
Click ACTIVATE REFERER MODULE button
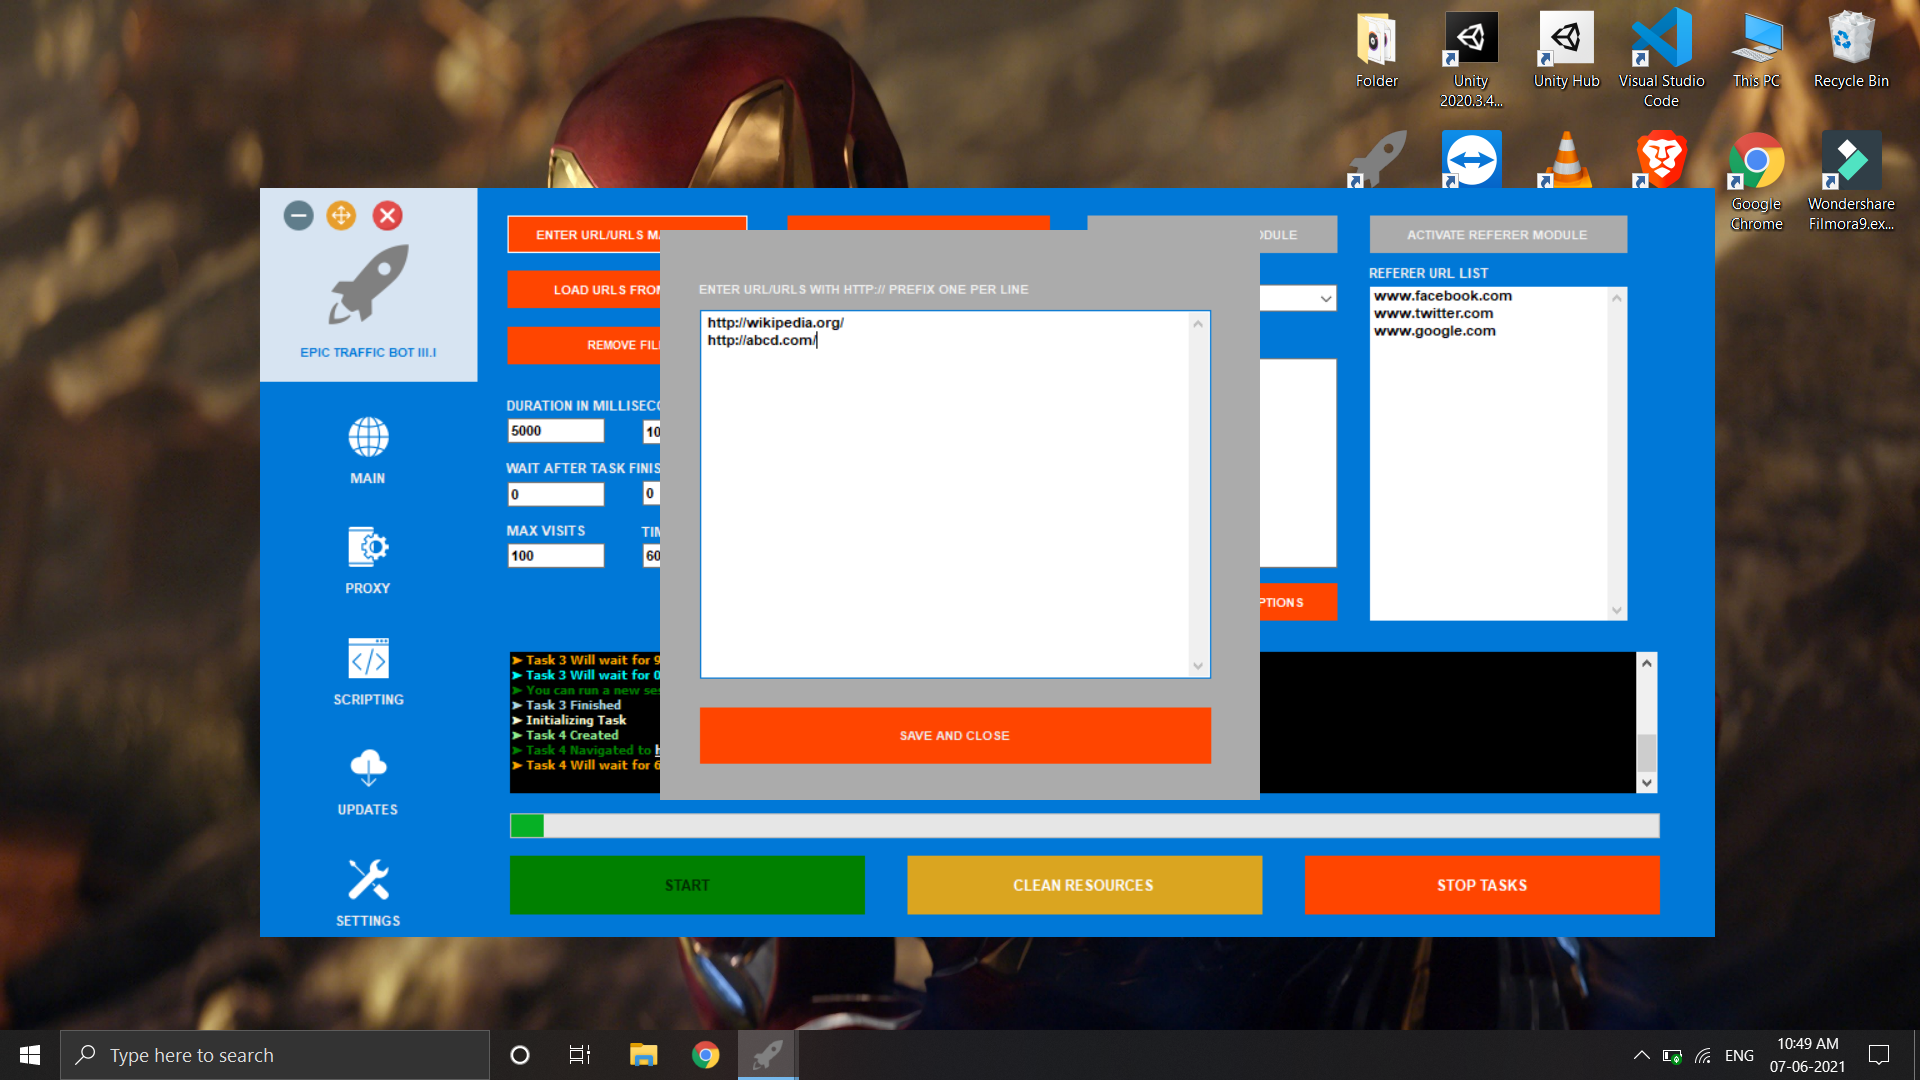coord(1497,235)
